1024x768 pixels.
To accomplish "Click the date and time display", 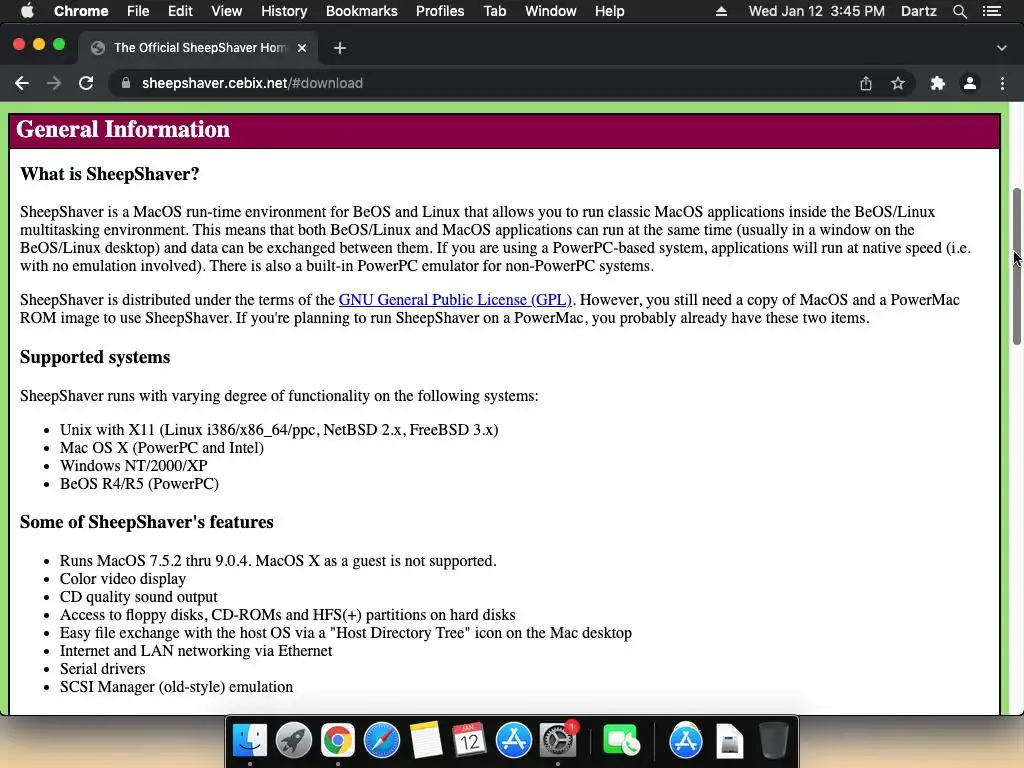I will tap(816, 11).
